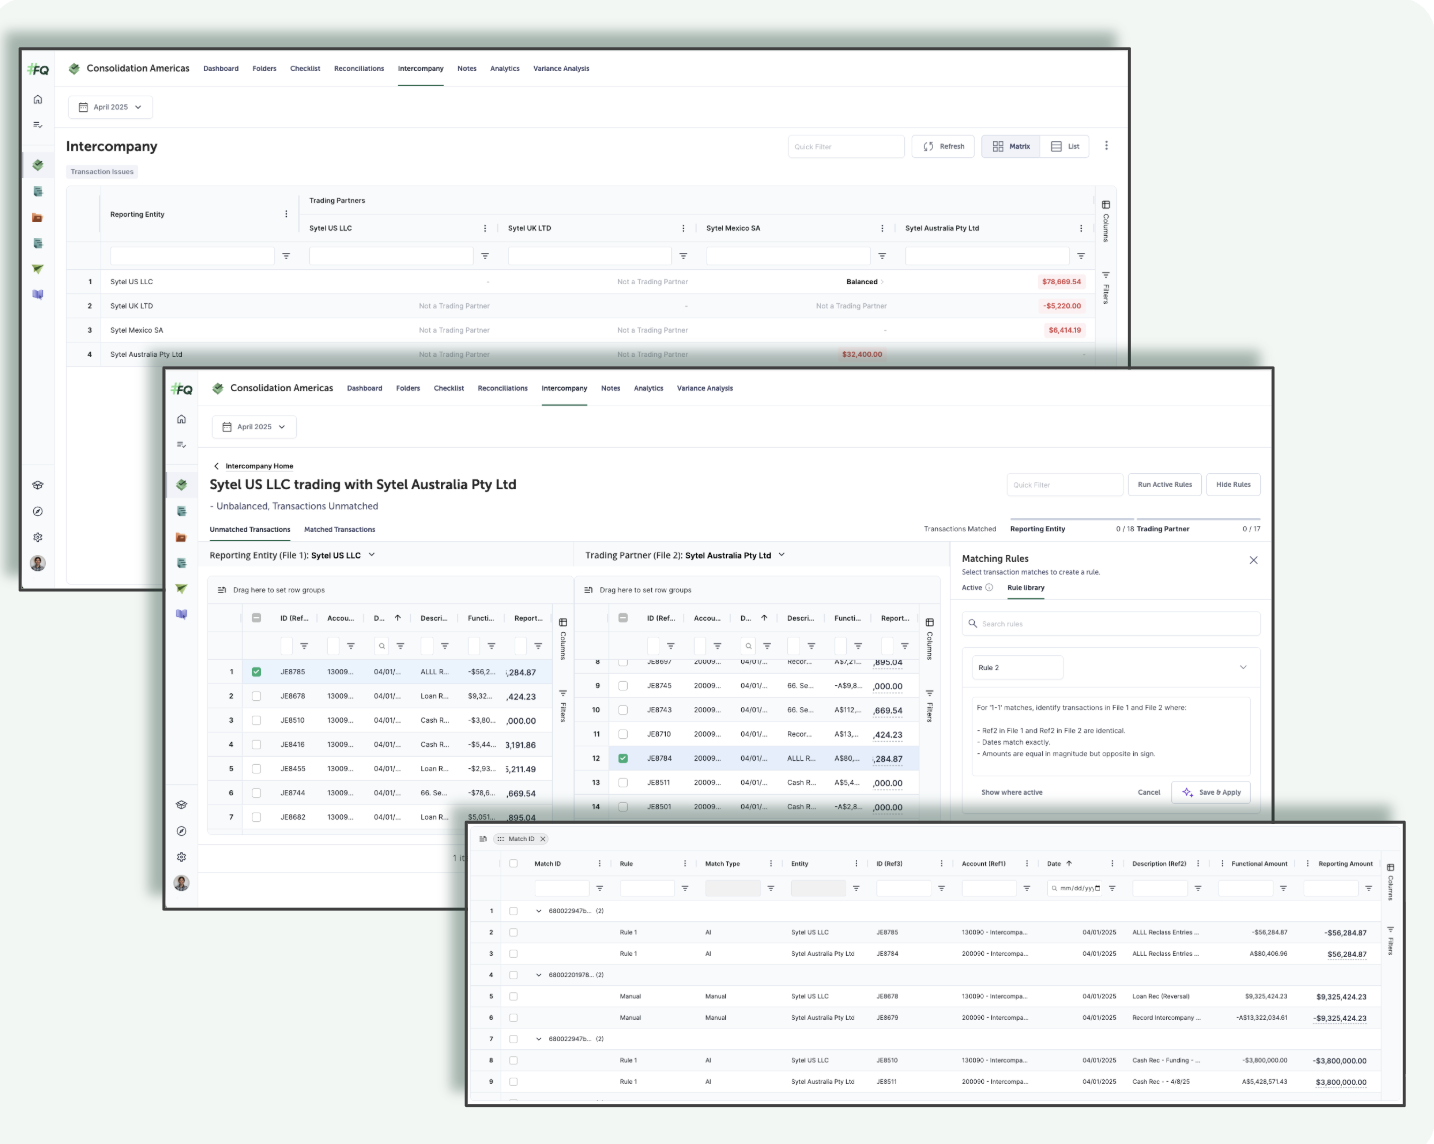Screen dimensions: 1434x1144
Task: Switch to List view in Intercompany matrix
Action: pyautogui.click(x=1065, y=147)
